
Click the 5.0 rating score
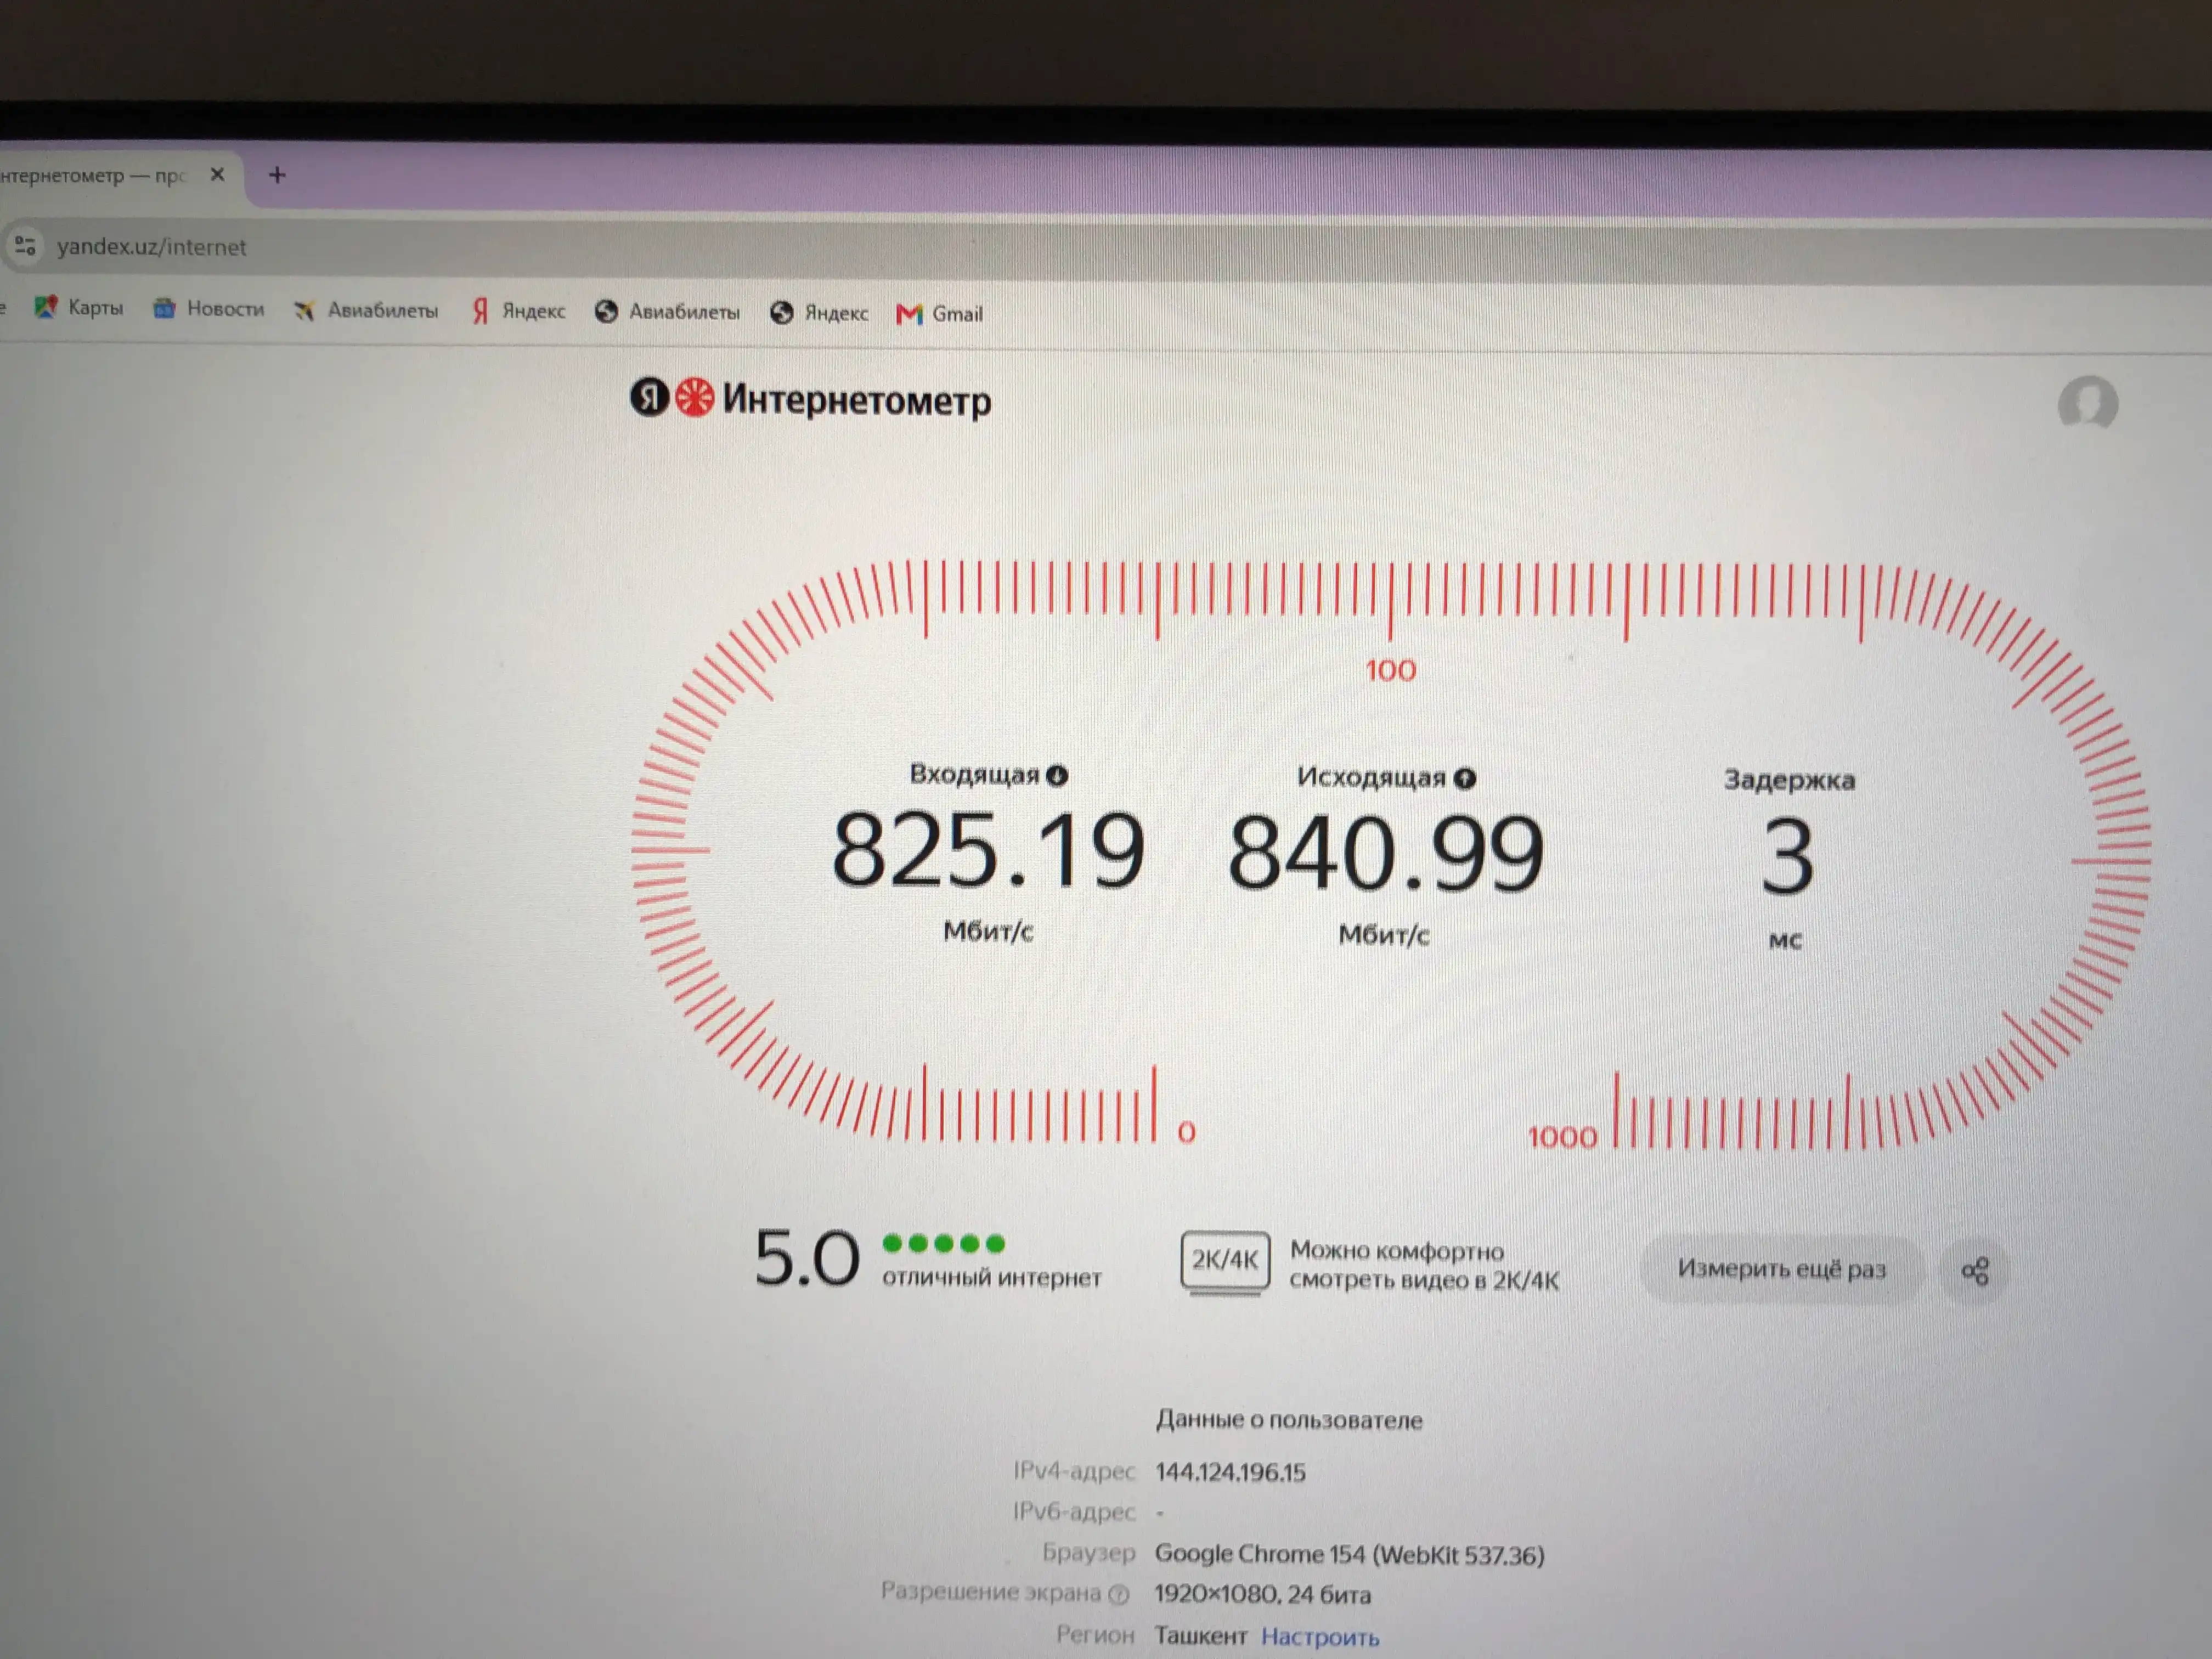click(x=806, y=1258)
